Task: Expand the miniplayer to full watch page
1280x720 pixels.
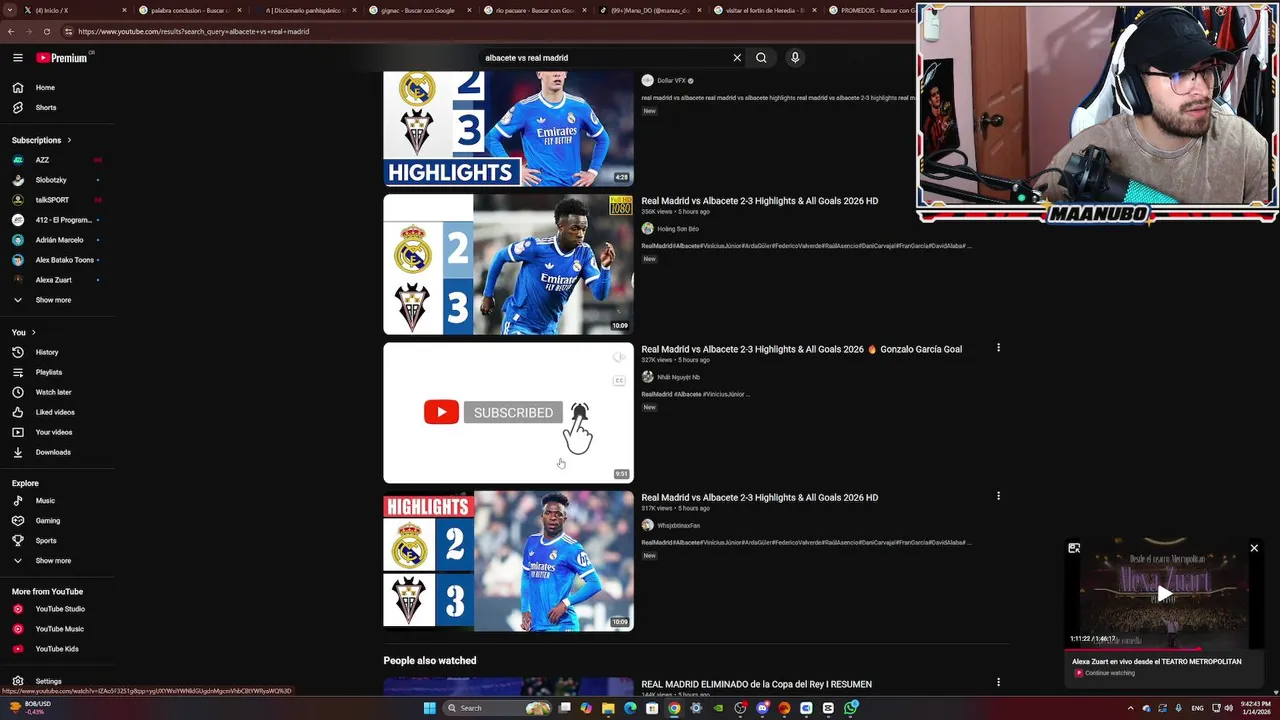Action: click(x=1074, y=548)
